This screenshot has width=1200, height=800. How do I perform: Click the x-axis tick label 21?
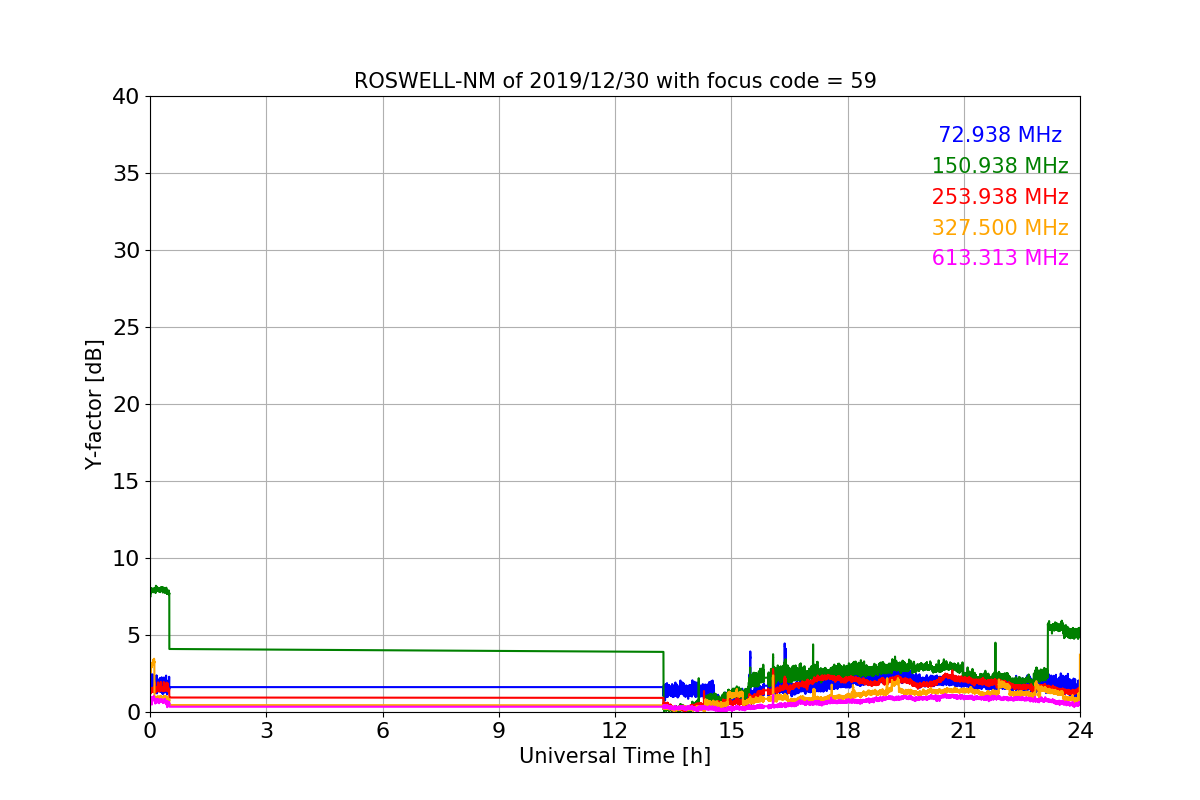[x=964, y=731]
